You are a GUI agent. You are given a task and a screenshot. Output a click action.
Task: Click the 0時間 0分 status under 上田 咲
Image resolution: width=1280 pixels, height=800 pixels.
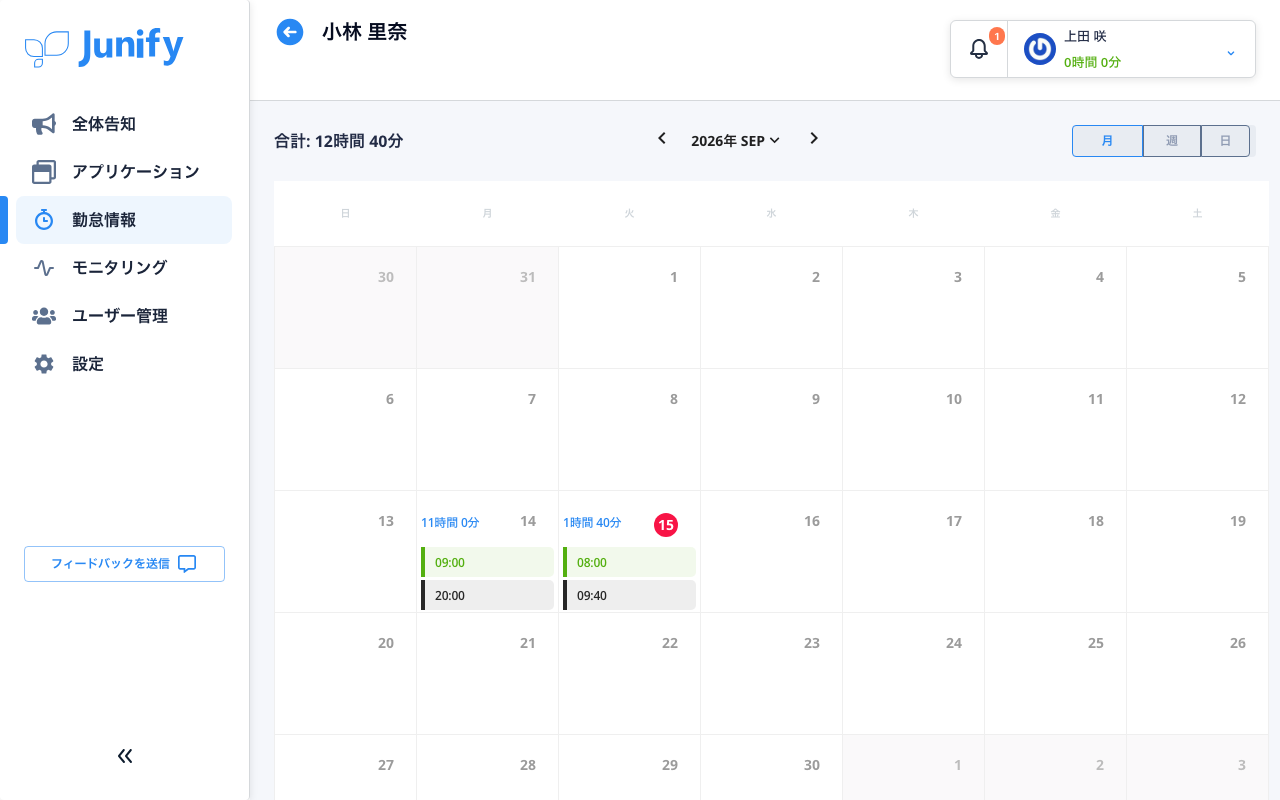(1092, 62)
